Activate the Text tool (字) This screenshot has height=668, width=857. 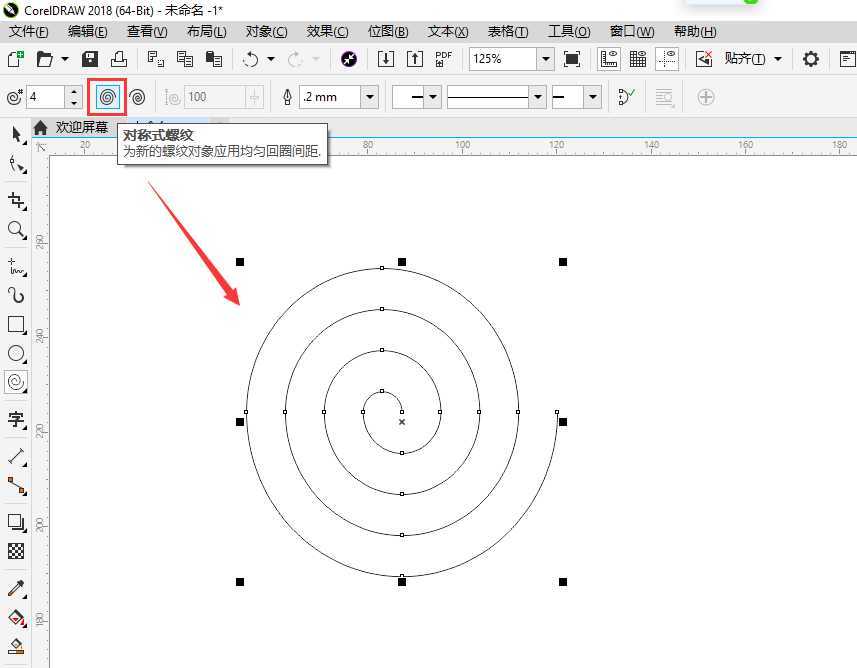click(16, 419)
